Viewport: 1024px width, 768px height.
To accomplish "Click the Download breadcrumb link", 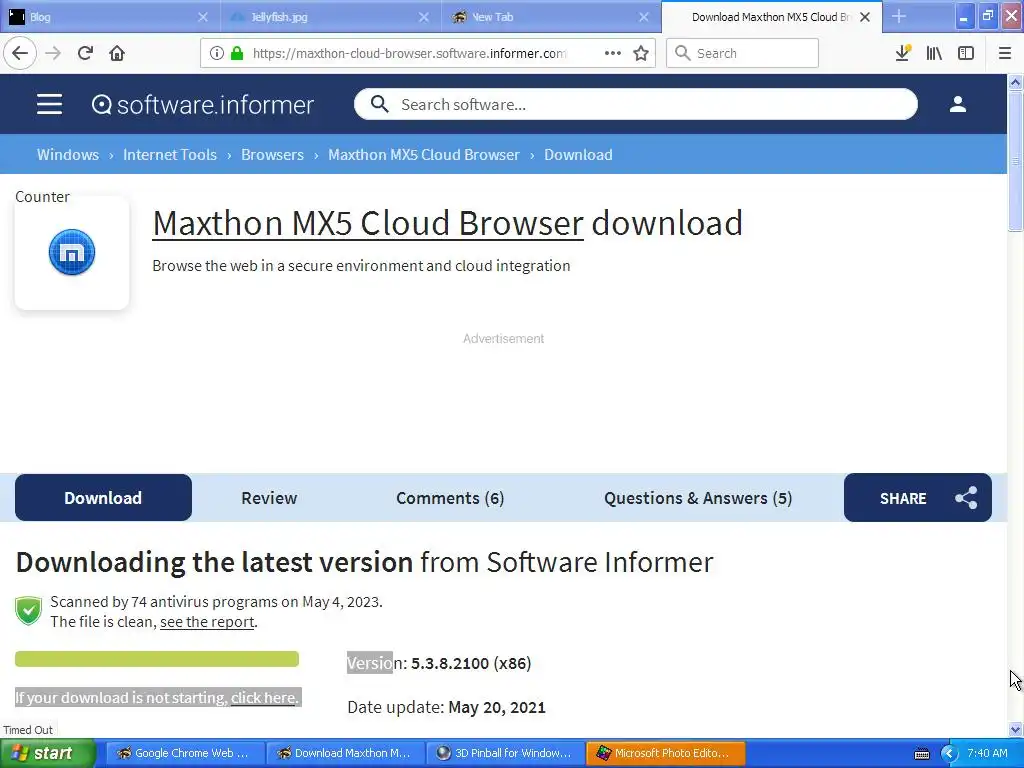I will point(578,155).
